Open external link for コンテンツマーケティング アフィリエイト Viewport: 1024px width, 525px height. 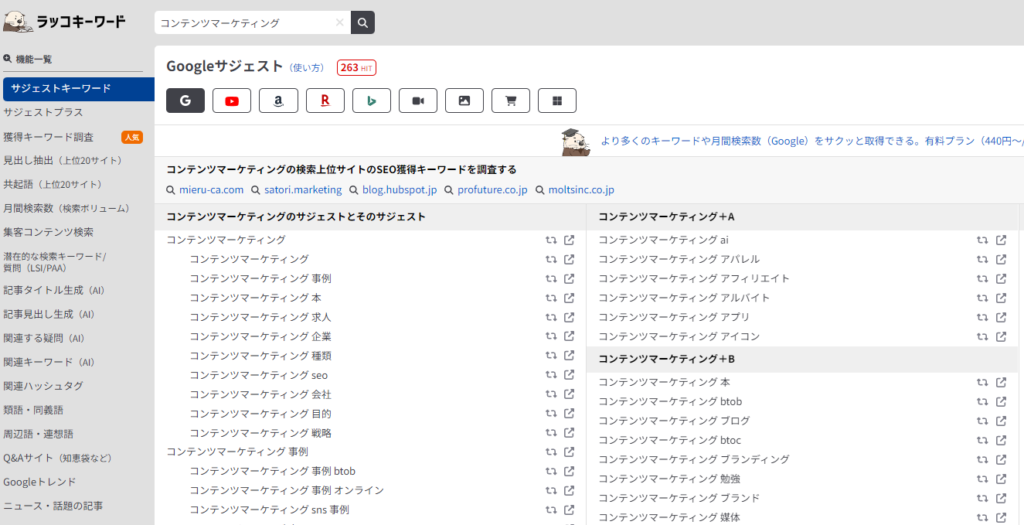coord(1000,278)
